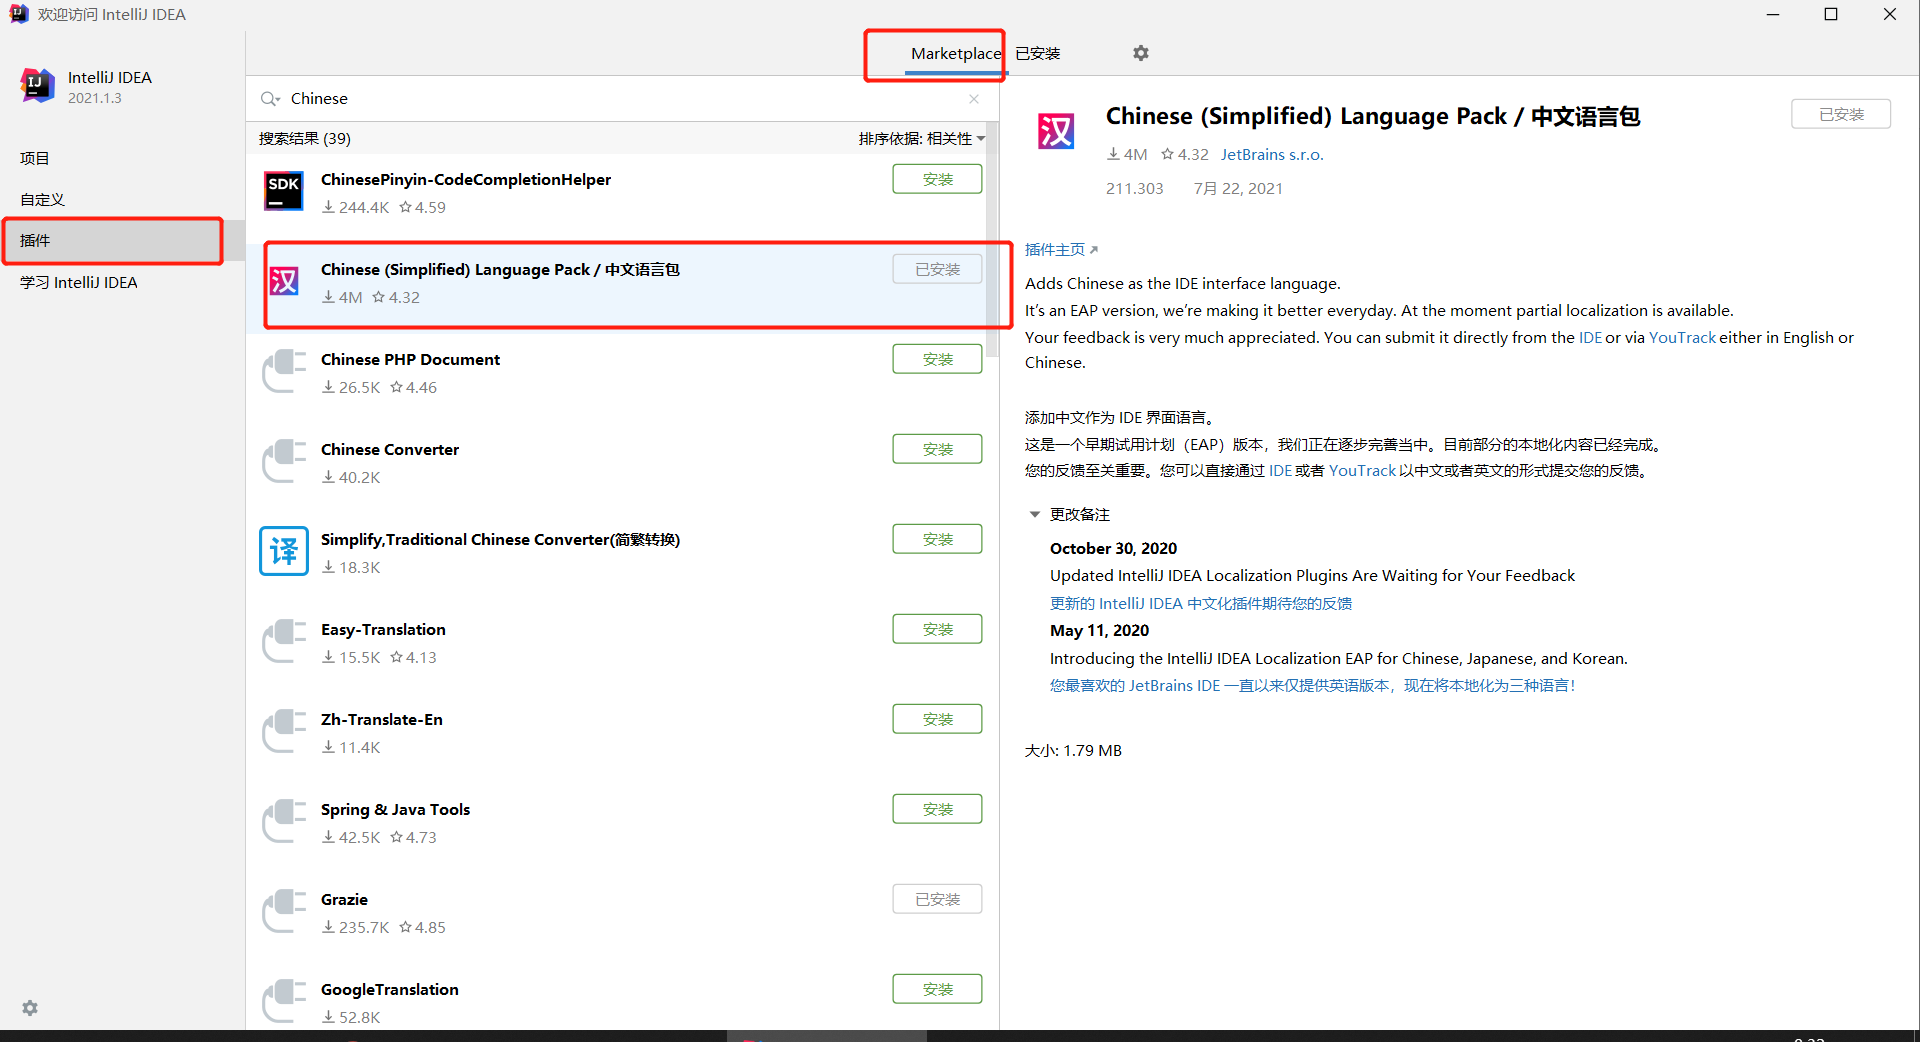Image resolution: width=1920 pixels, height=1042 pixels.
Task: Click the large language pack detail icon
Action: [1056, 131]
